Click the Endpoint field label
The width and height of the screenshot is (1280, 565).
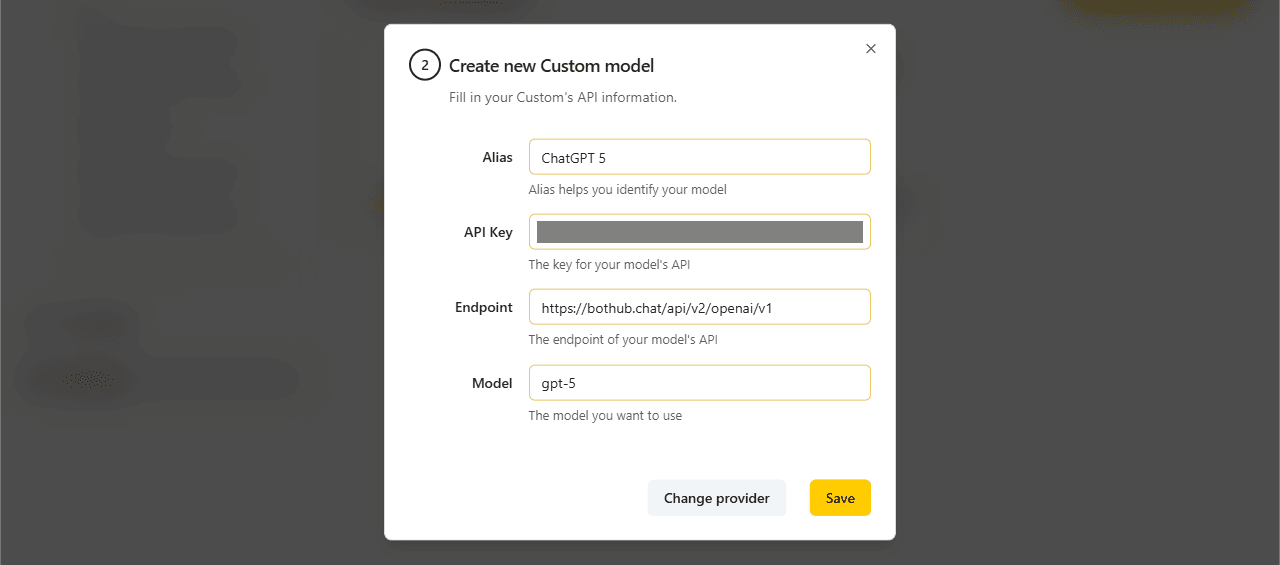(484, 308)
